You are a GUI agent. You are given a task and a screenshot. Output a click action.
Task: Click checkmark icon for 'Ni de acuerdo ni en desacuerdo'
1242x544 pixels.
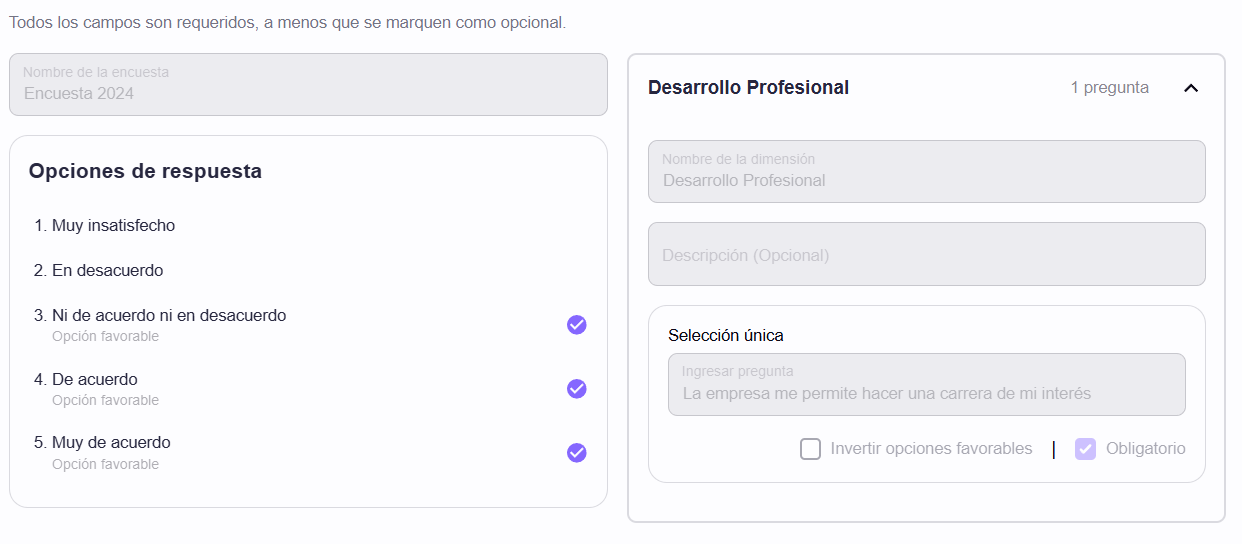[x=577, y=325]
